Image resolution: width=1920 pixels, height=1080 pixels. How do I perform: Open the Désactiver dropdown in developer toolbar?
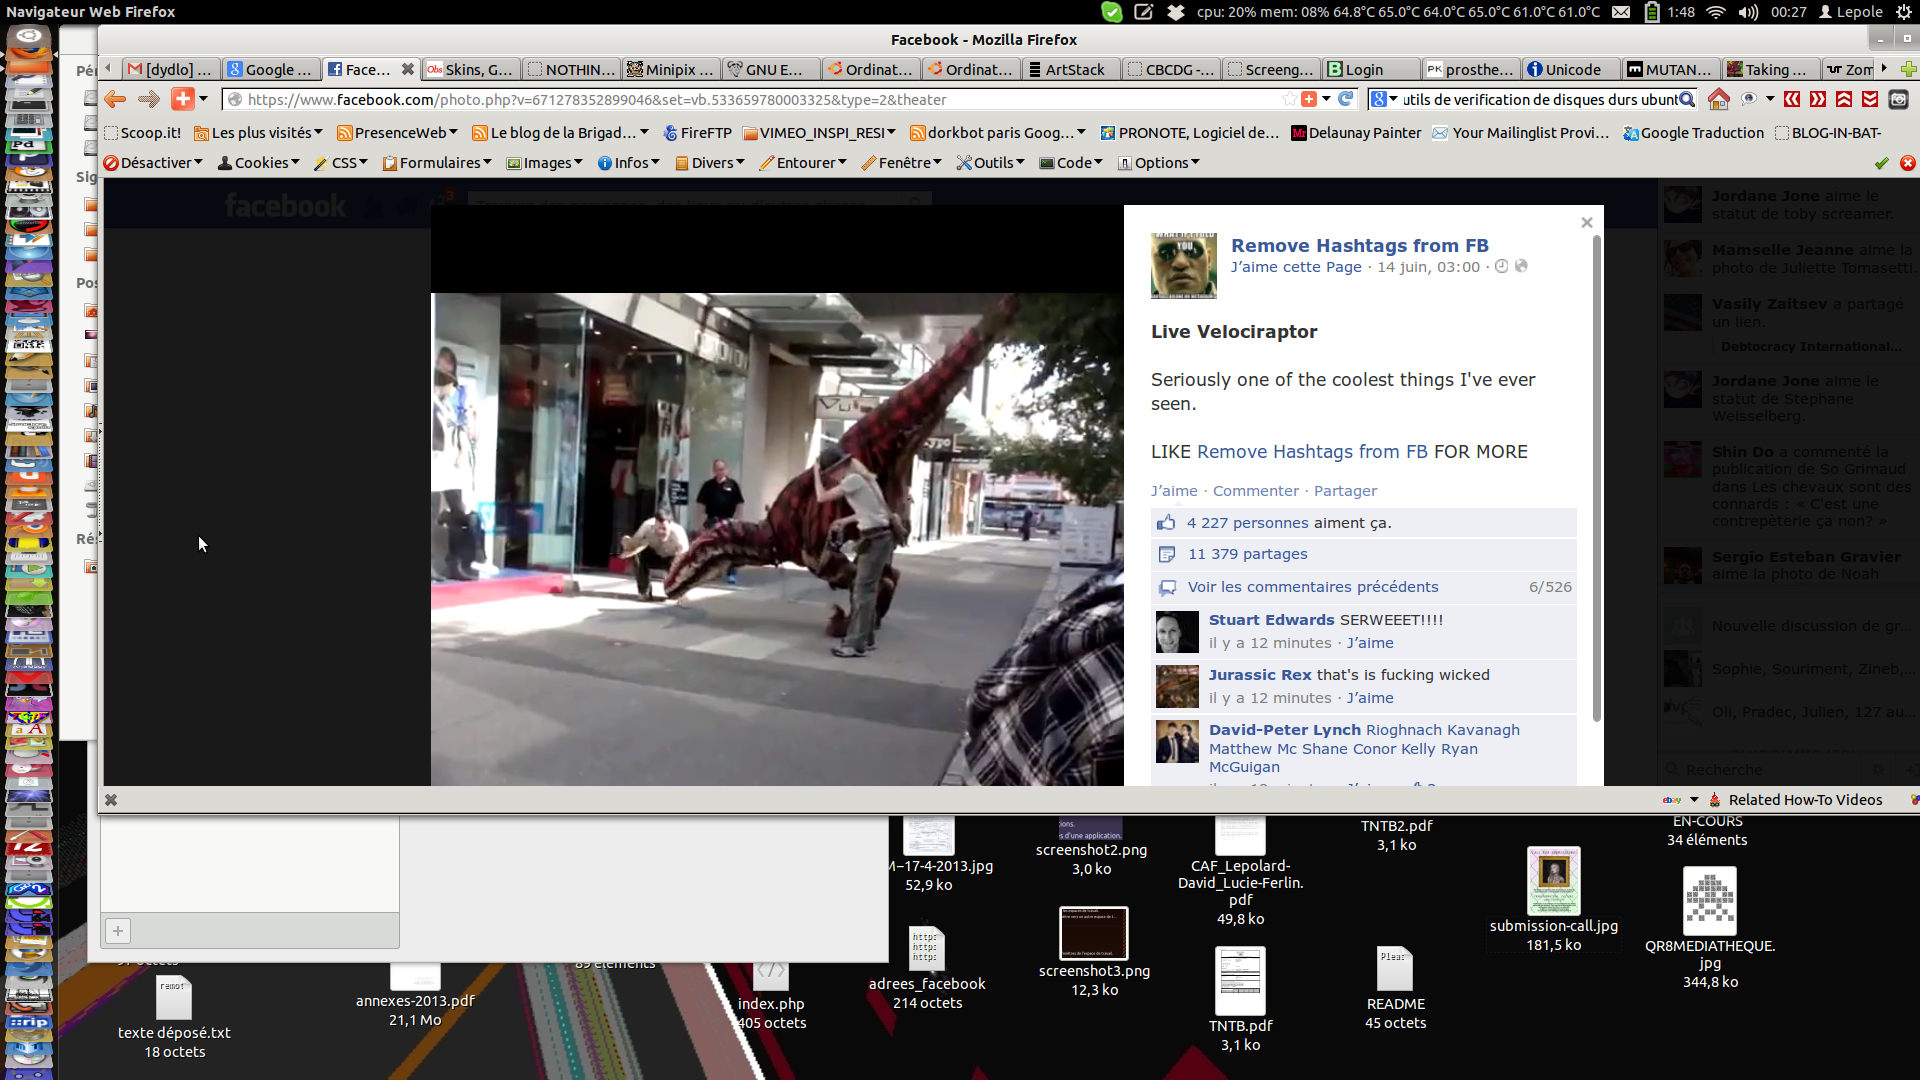[153, 163]
